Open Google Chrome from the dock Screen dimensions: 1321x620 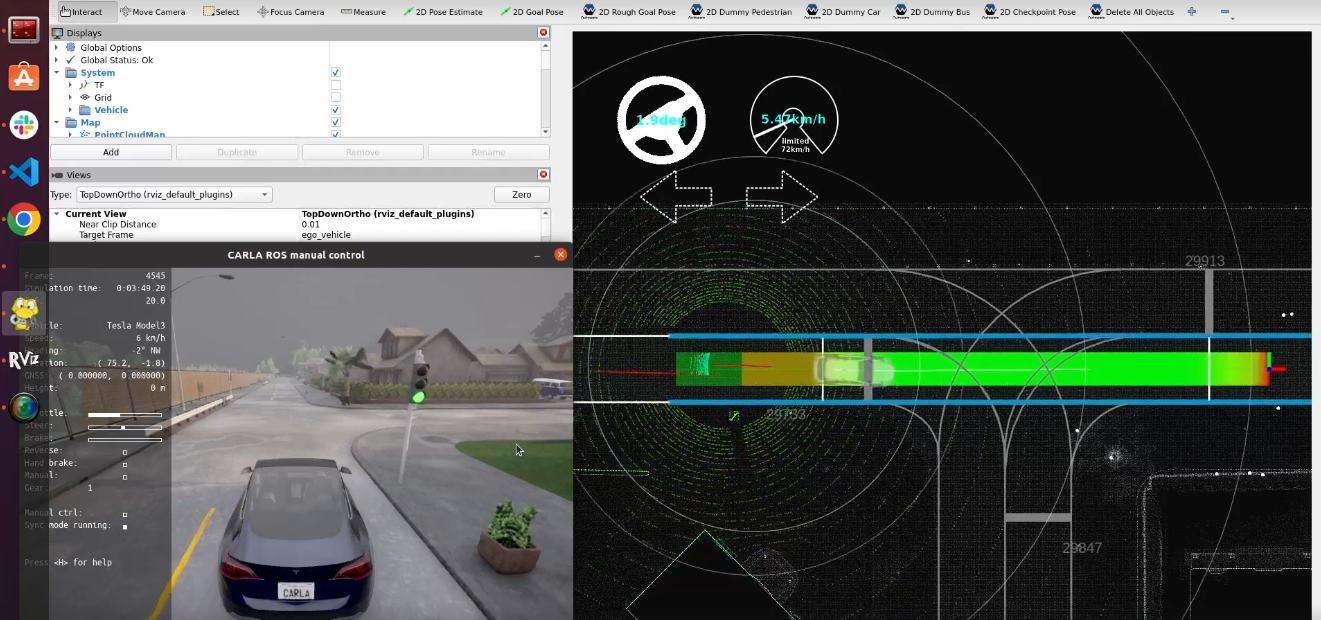(24, 219)
